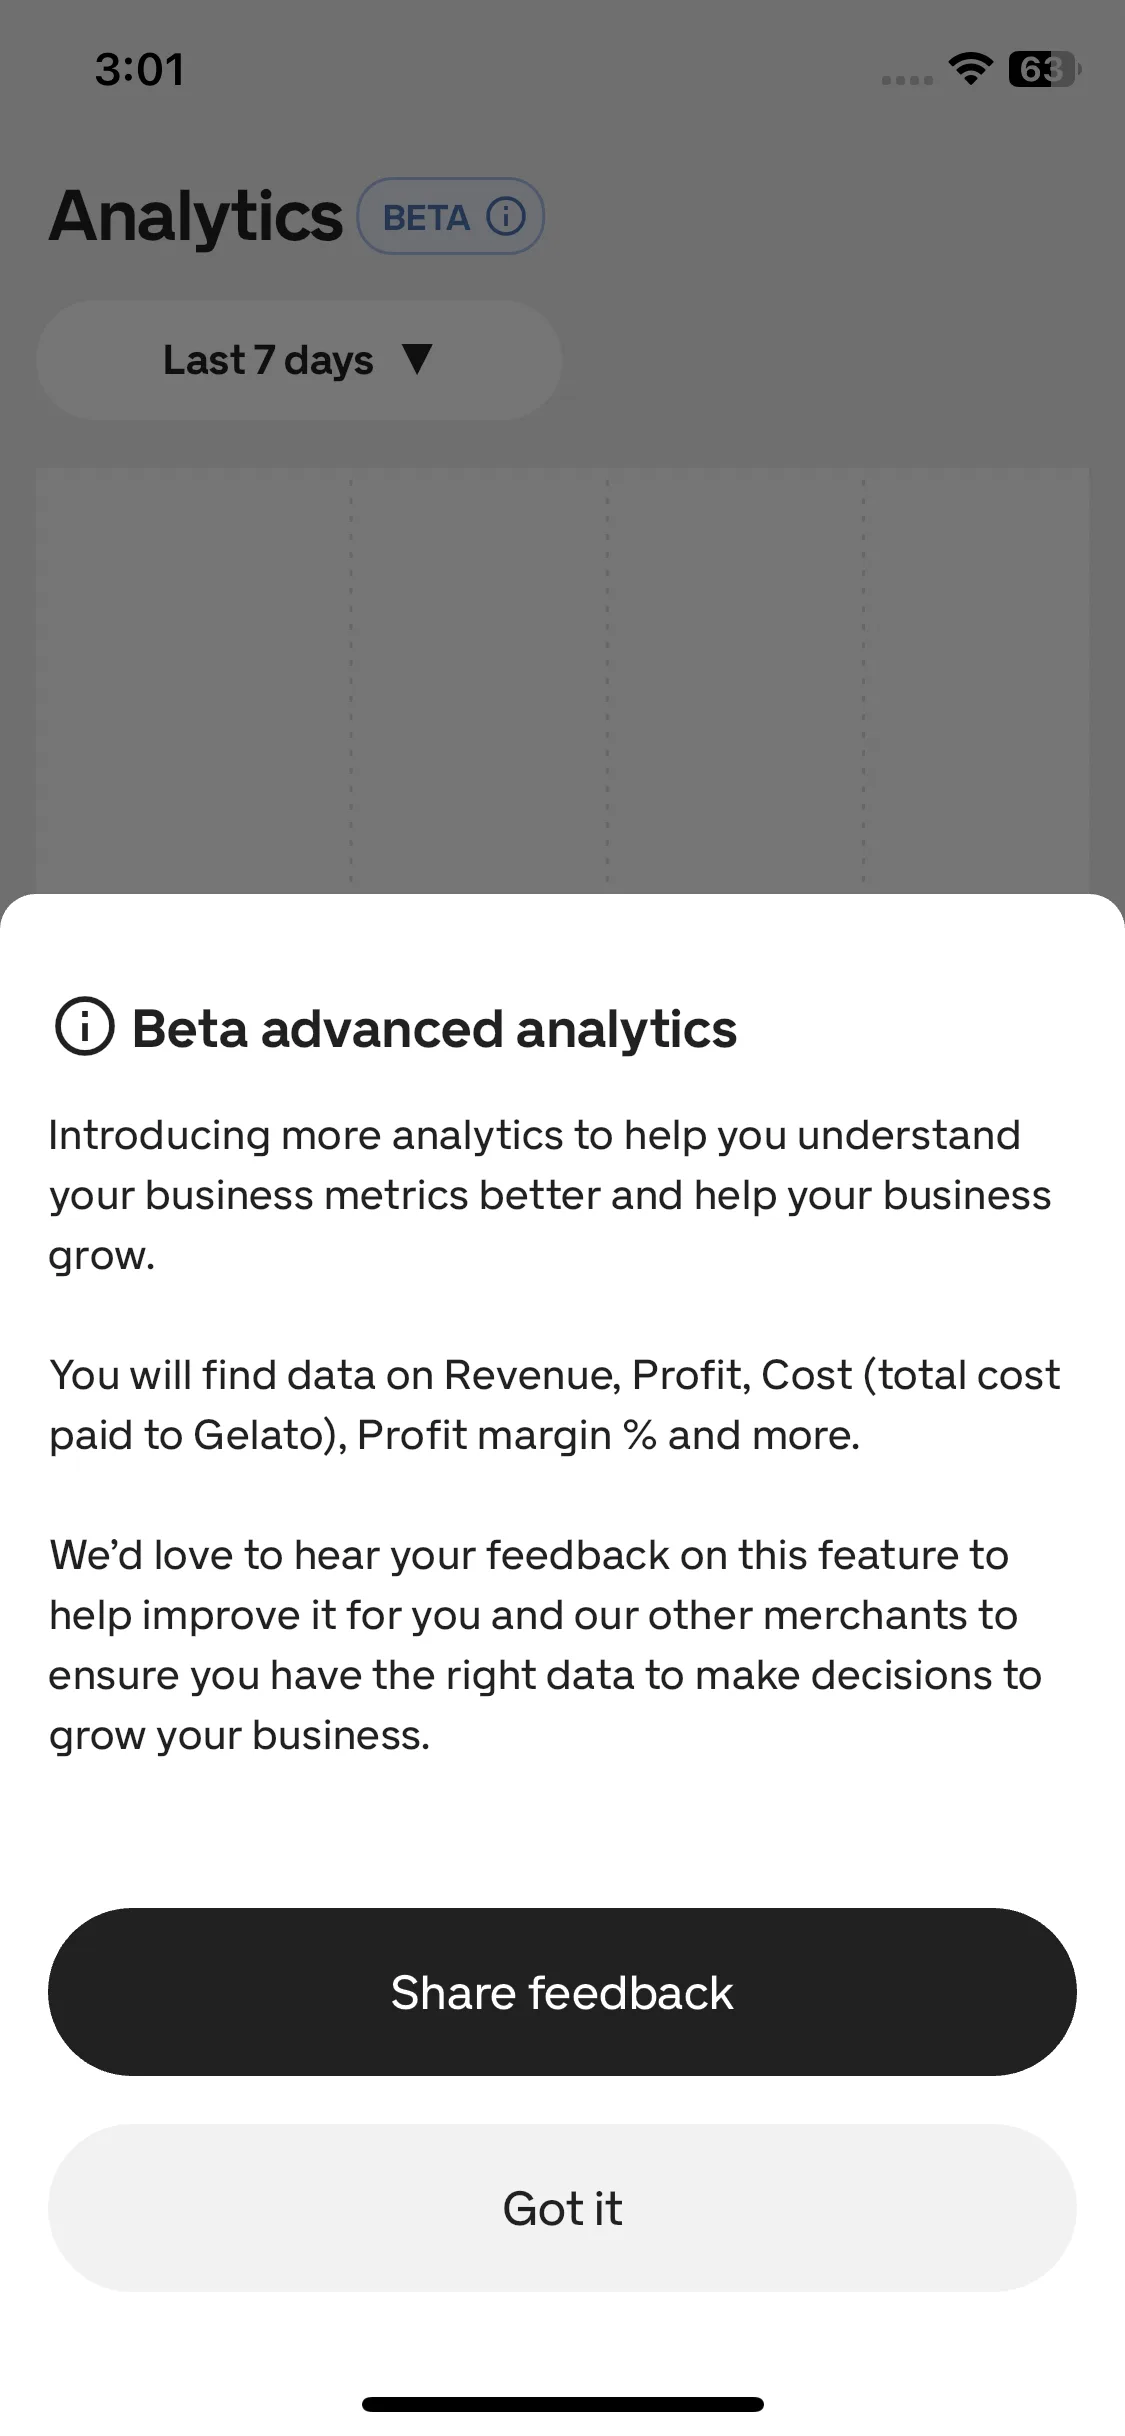Screen dimensions: 1125x2436
Task: Tap the BETA badge label
Action: pos(426,217)
